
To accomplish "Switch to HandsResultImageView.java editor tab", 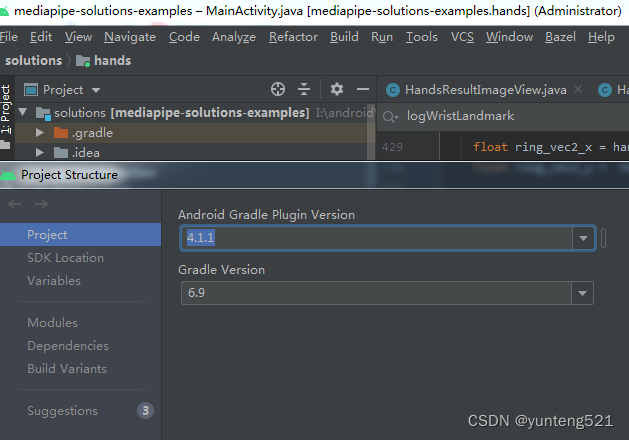I will click(x=485, y=90).
